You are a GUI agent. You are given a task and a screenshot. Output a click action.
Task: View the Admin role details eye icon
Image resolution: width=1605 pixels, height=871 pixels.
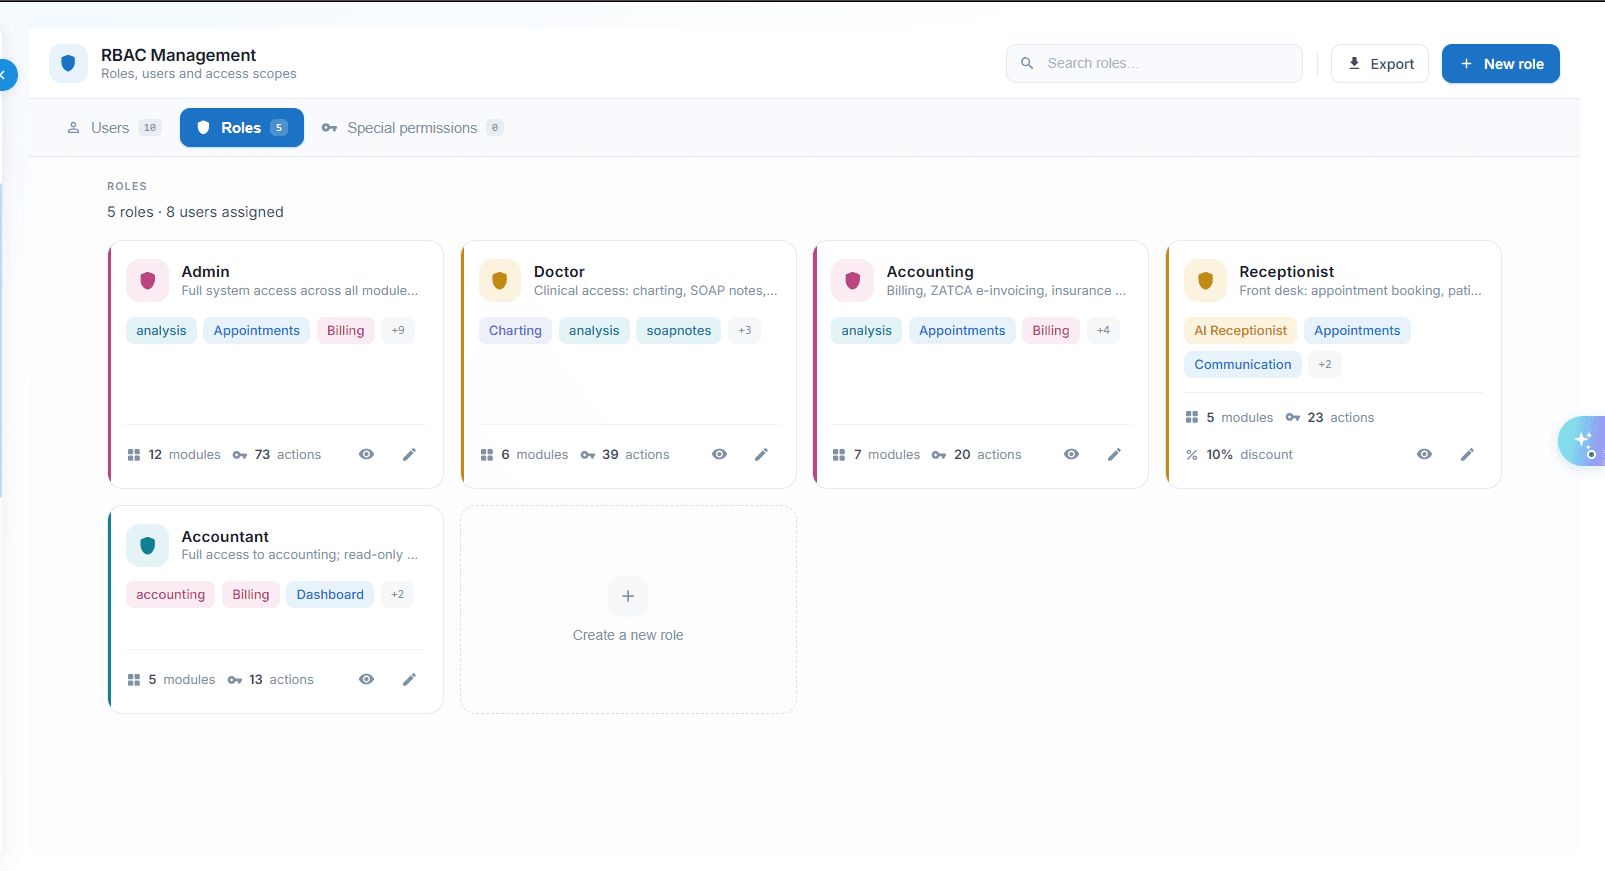point(367,454)
